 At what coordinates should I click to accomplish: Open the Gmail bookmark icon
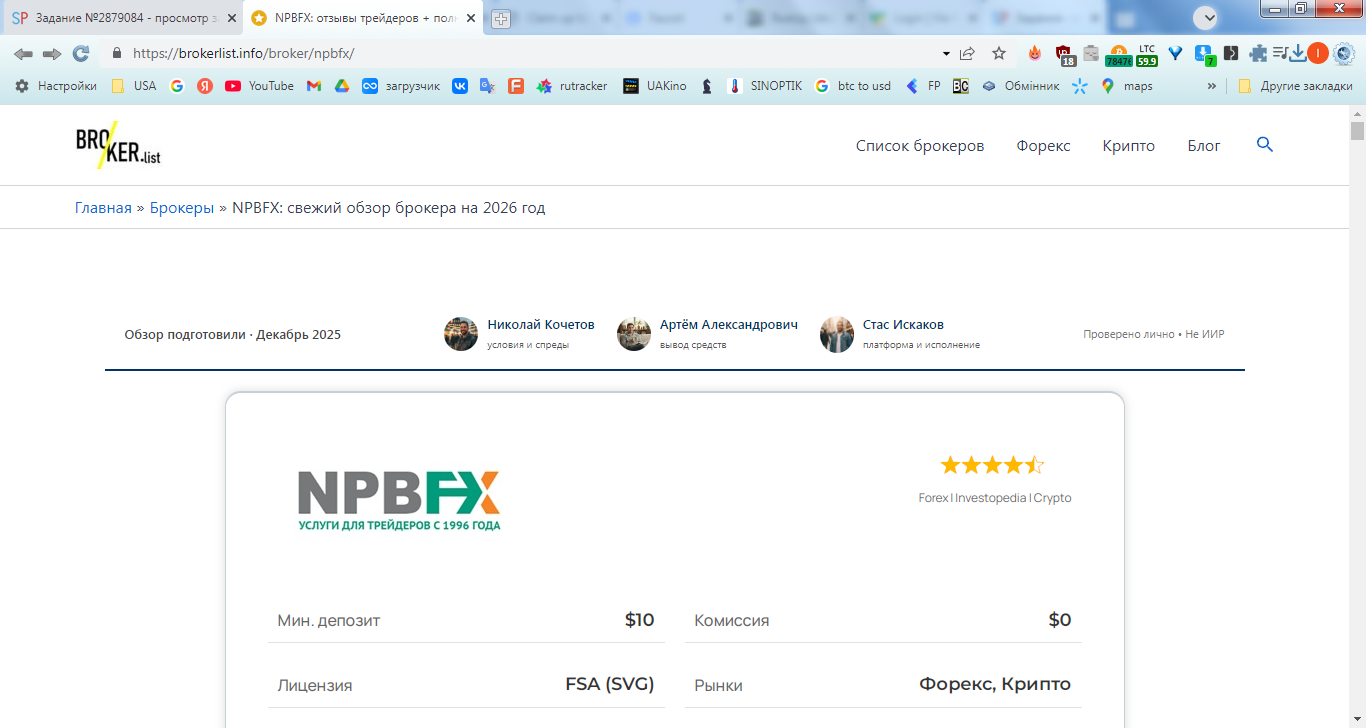314,86
